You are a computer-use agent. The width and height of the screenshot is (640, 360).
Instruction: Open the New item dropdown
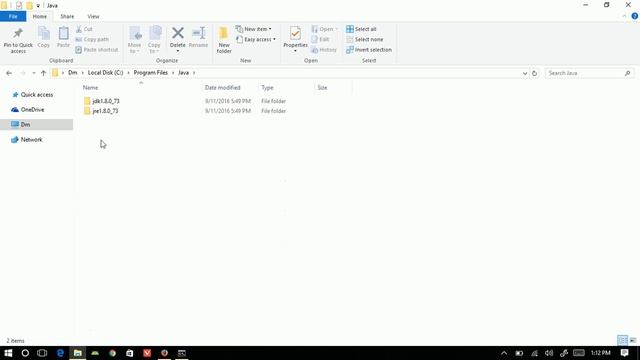click(x=254, y=29)
